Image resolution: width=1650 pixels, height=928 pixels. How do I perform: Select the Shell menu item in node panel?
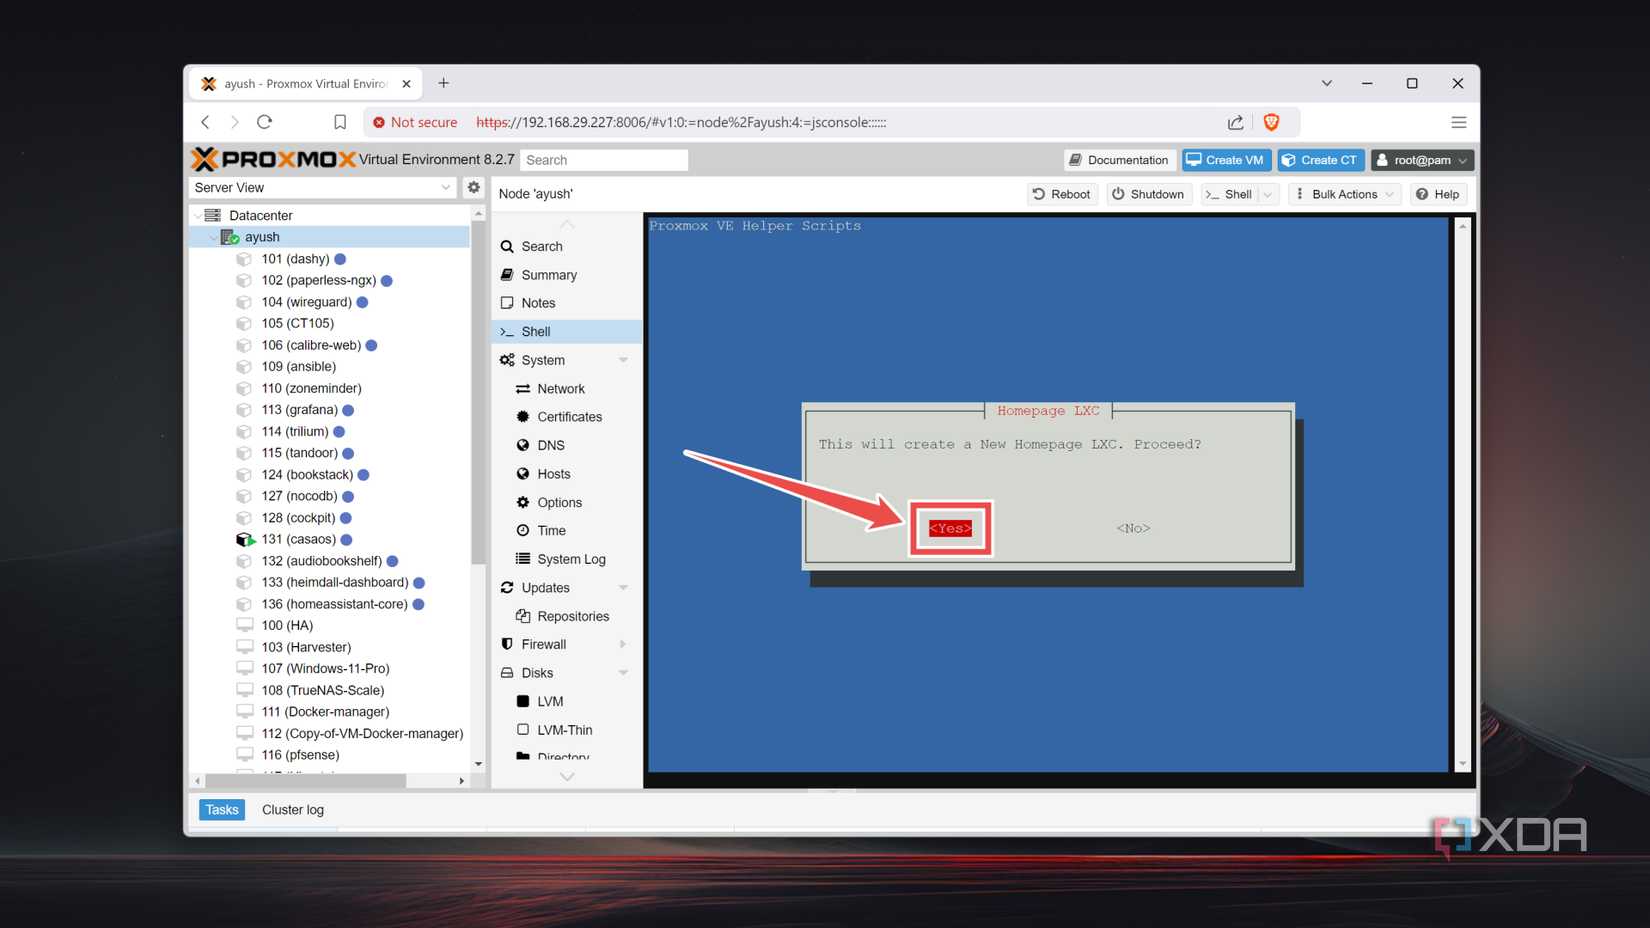567,331
